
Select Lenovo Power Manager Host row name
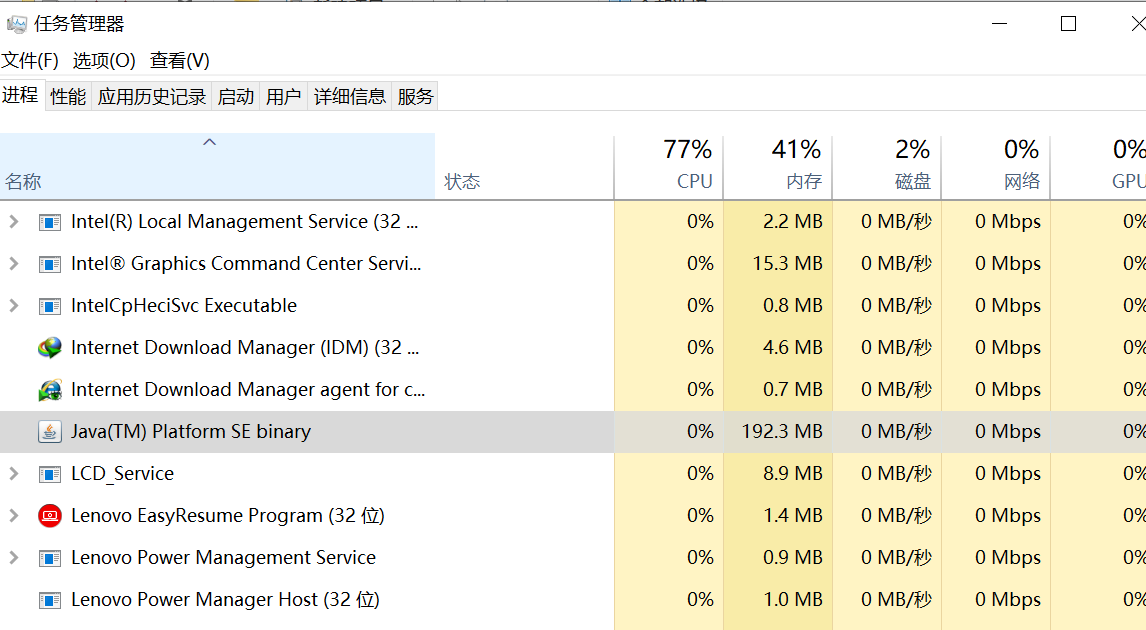pos(225,600)
